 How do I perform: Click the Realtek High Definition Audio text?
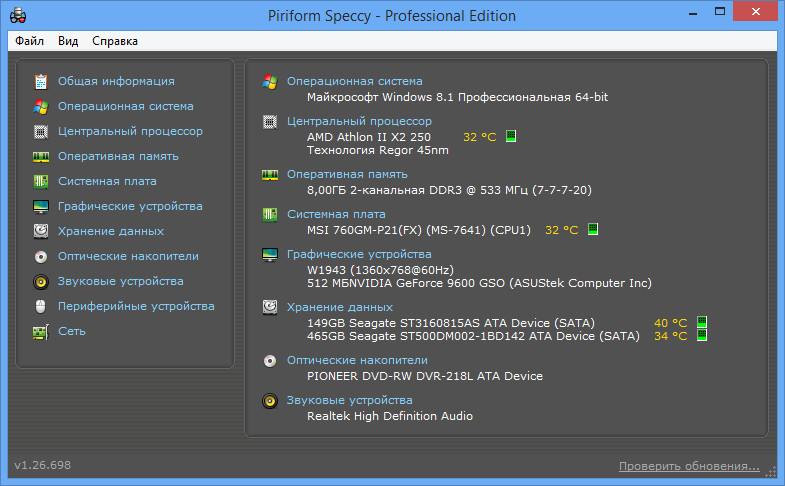point(389,416)
